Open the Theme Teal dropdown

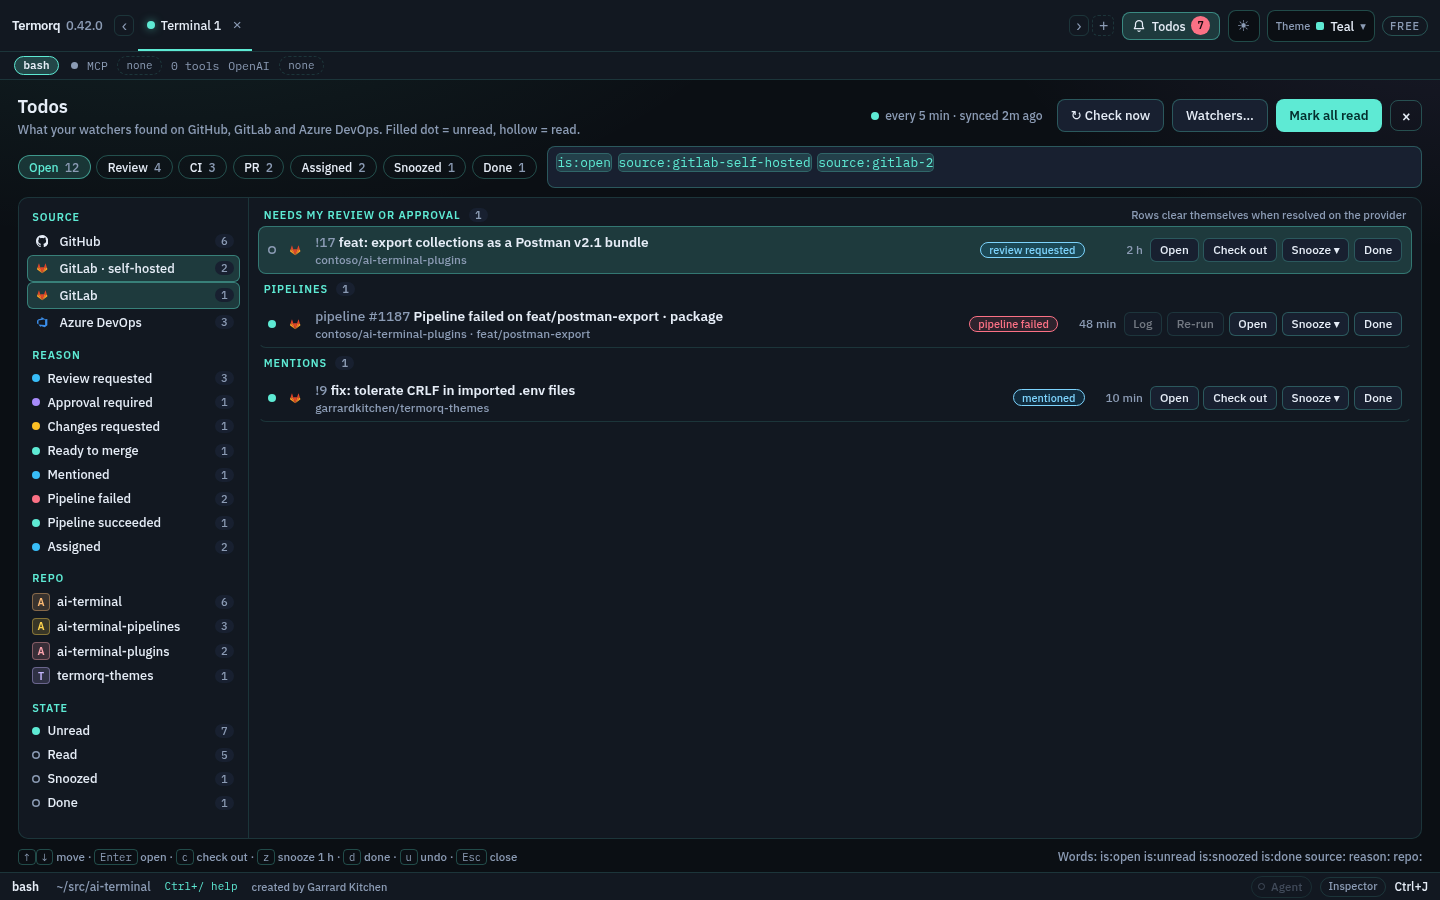(1320, 26)
